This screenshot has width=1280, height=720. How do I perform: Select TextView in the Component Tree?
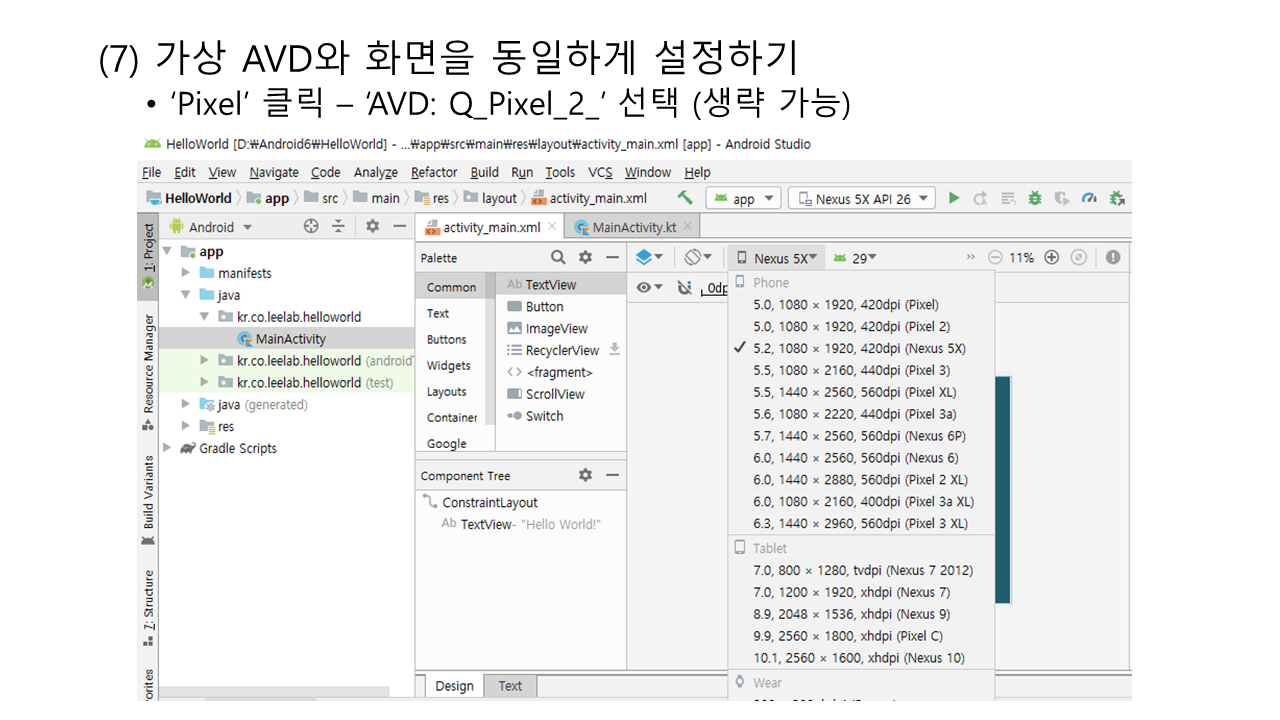coord(485,525)
